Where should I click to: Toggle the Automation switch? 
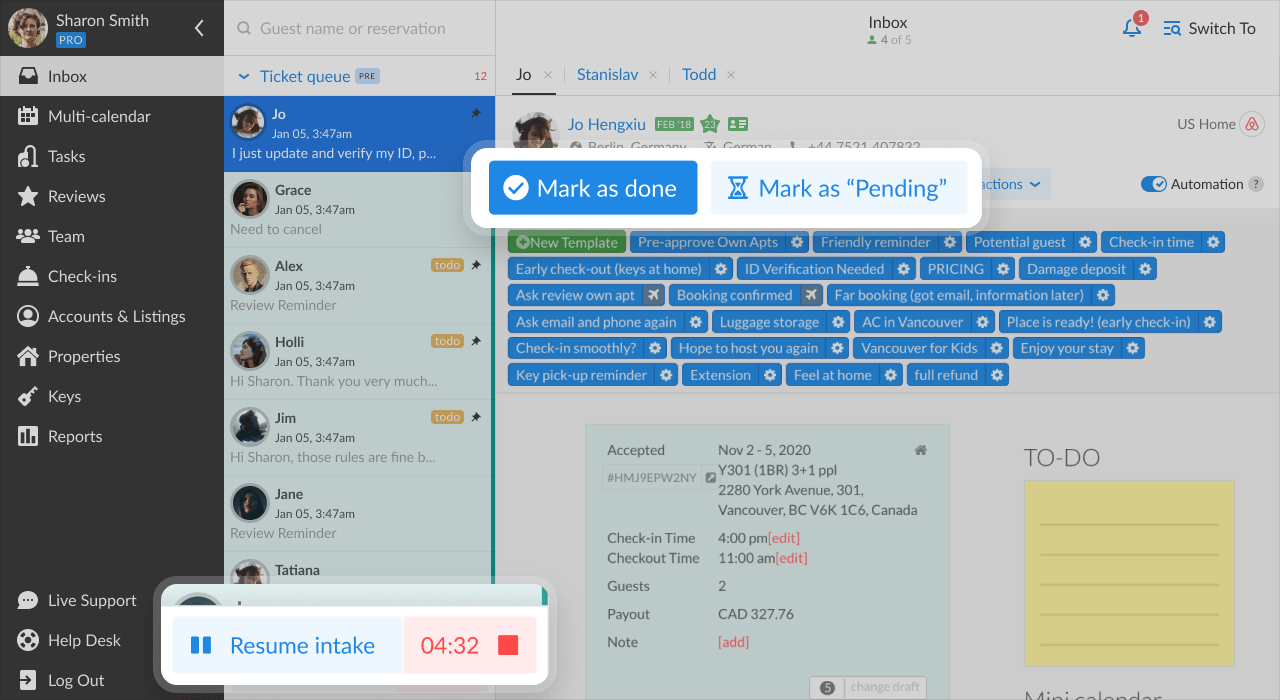point(1154,184)
